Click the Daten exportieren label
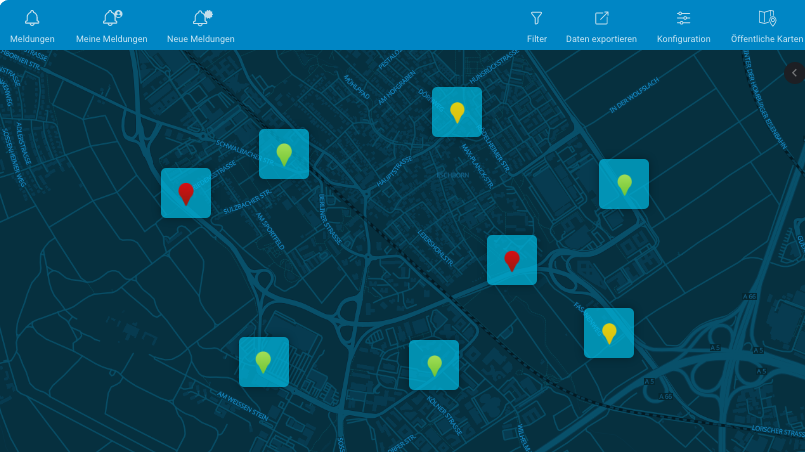This screenshot has width=805, height=452. 601,39
